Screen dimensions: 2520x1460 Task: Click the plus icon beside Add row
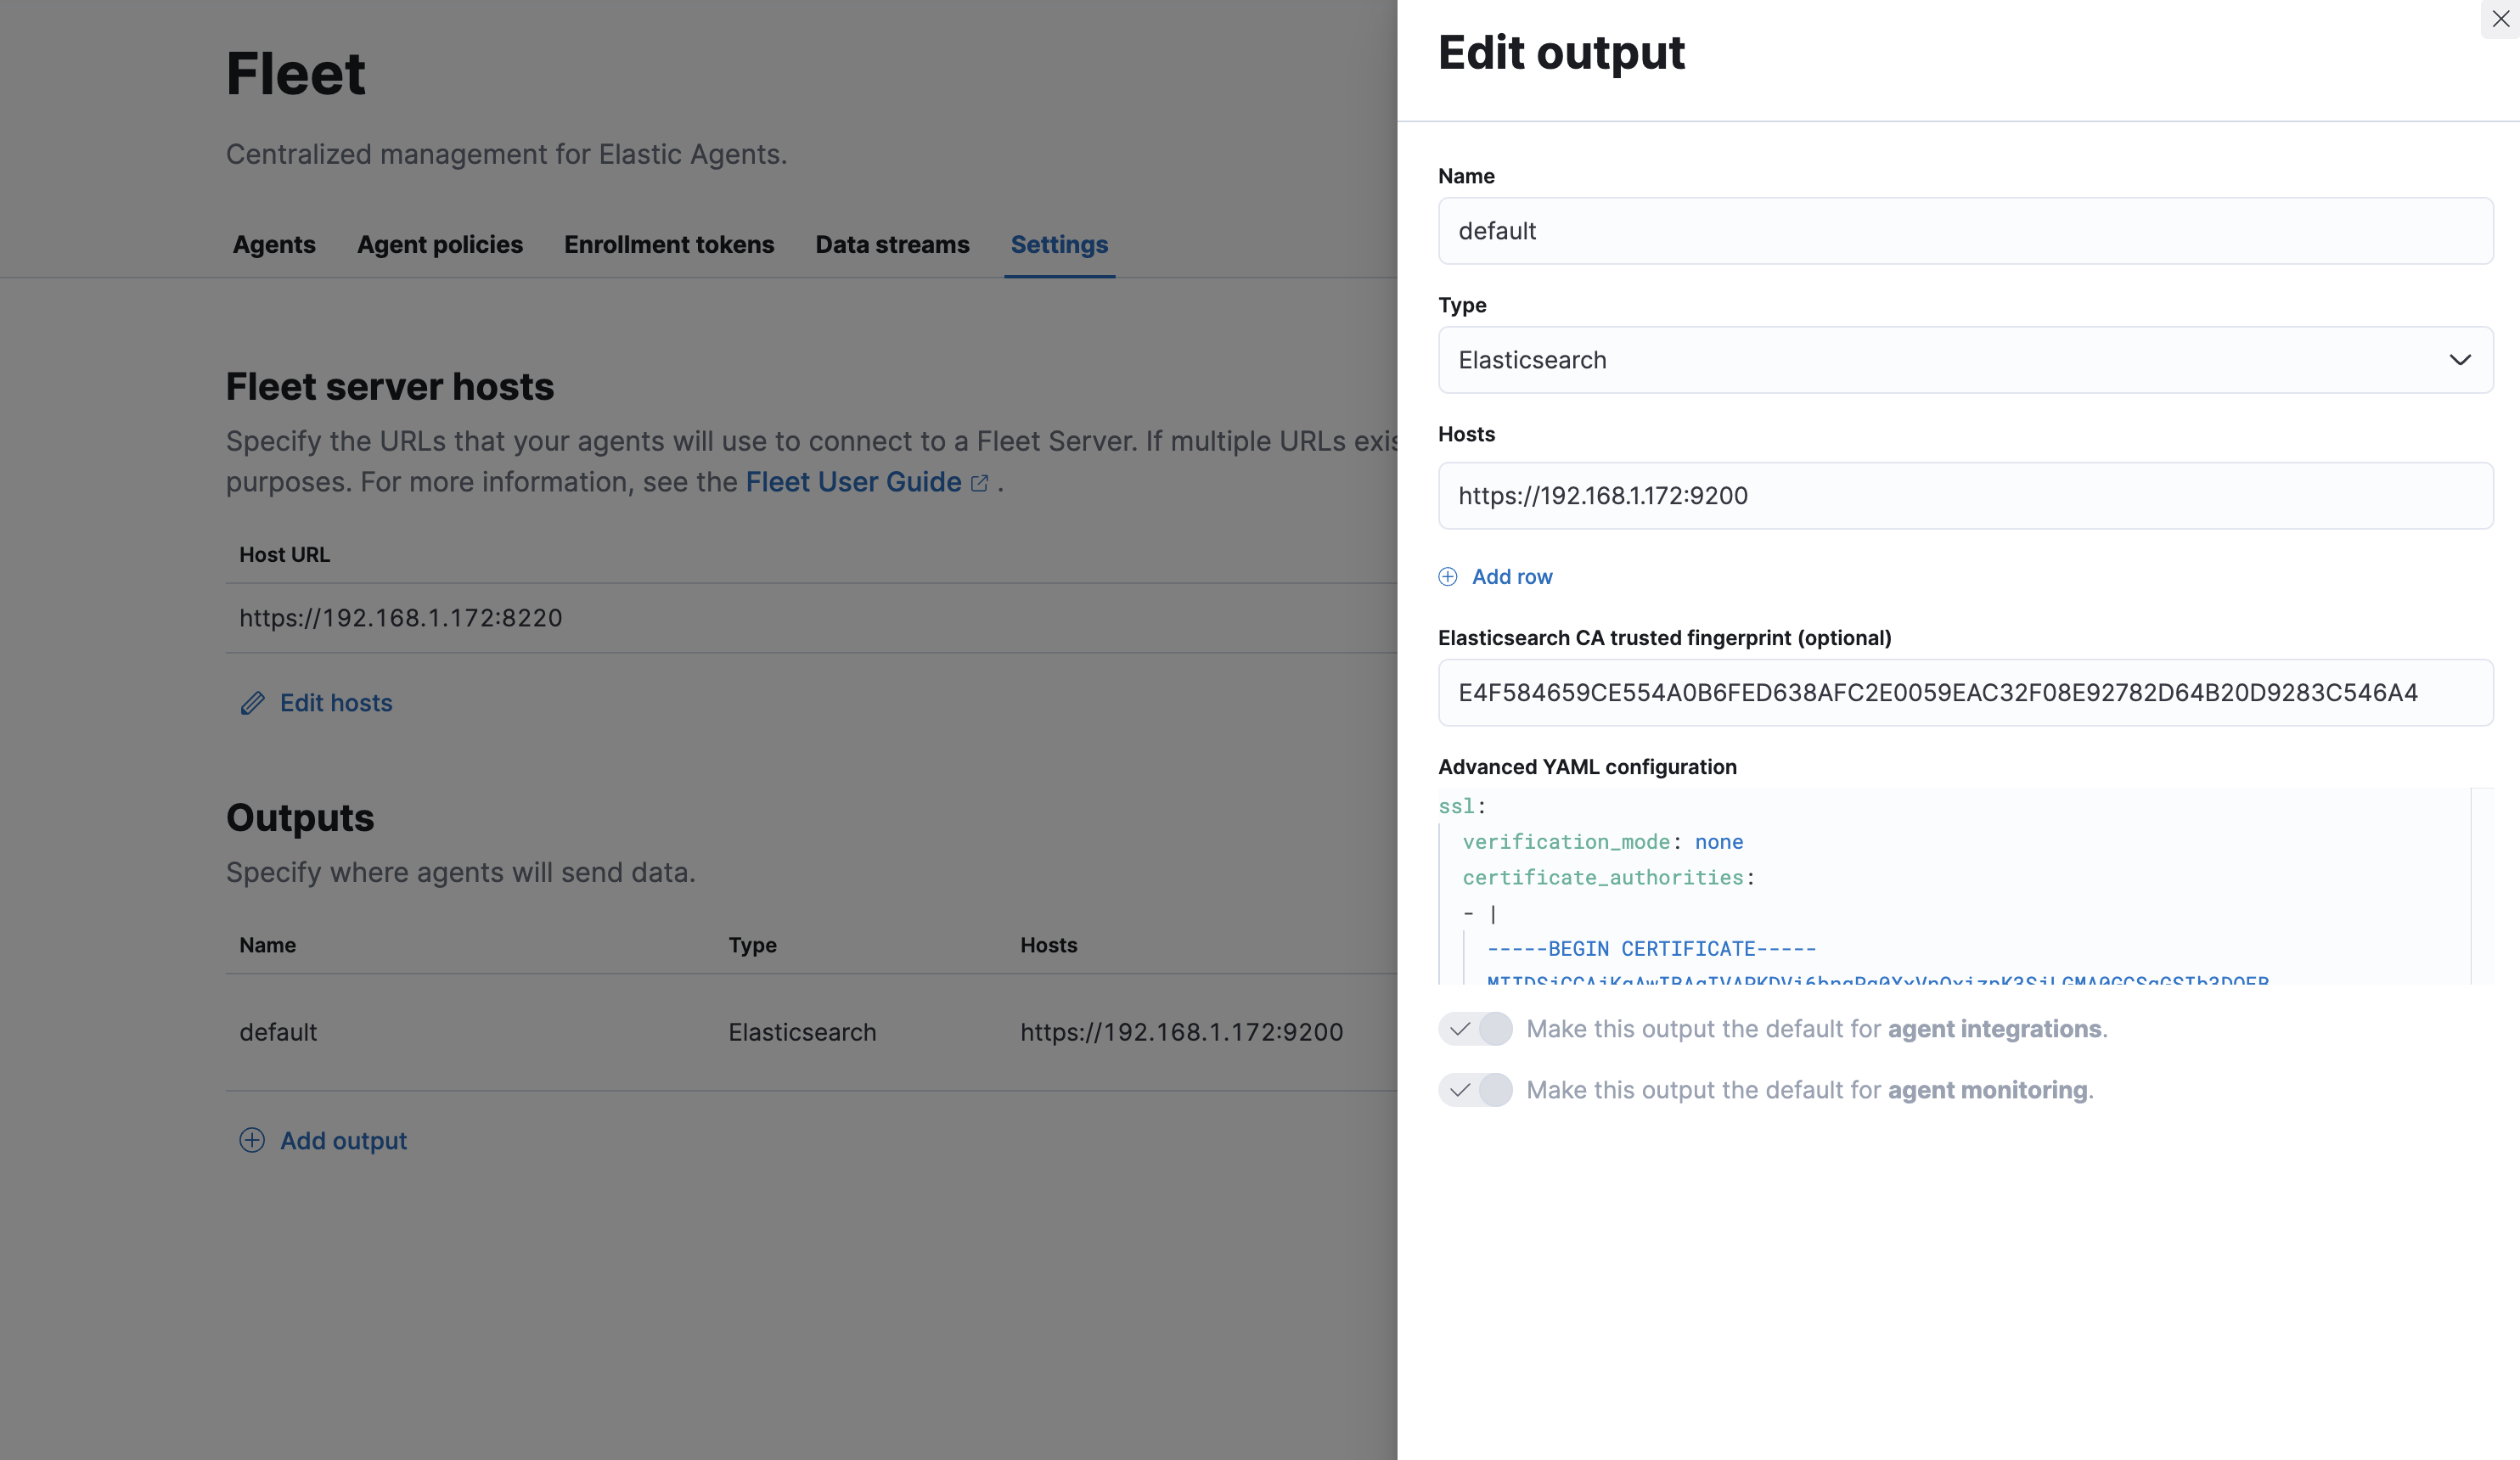pos(1447,577)
